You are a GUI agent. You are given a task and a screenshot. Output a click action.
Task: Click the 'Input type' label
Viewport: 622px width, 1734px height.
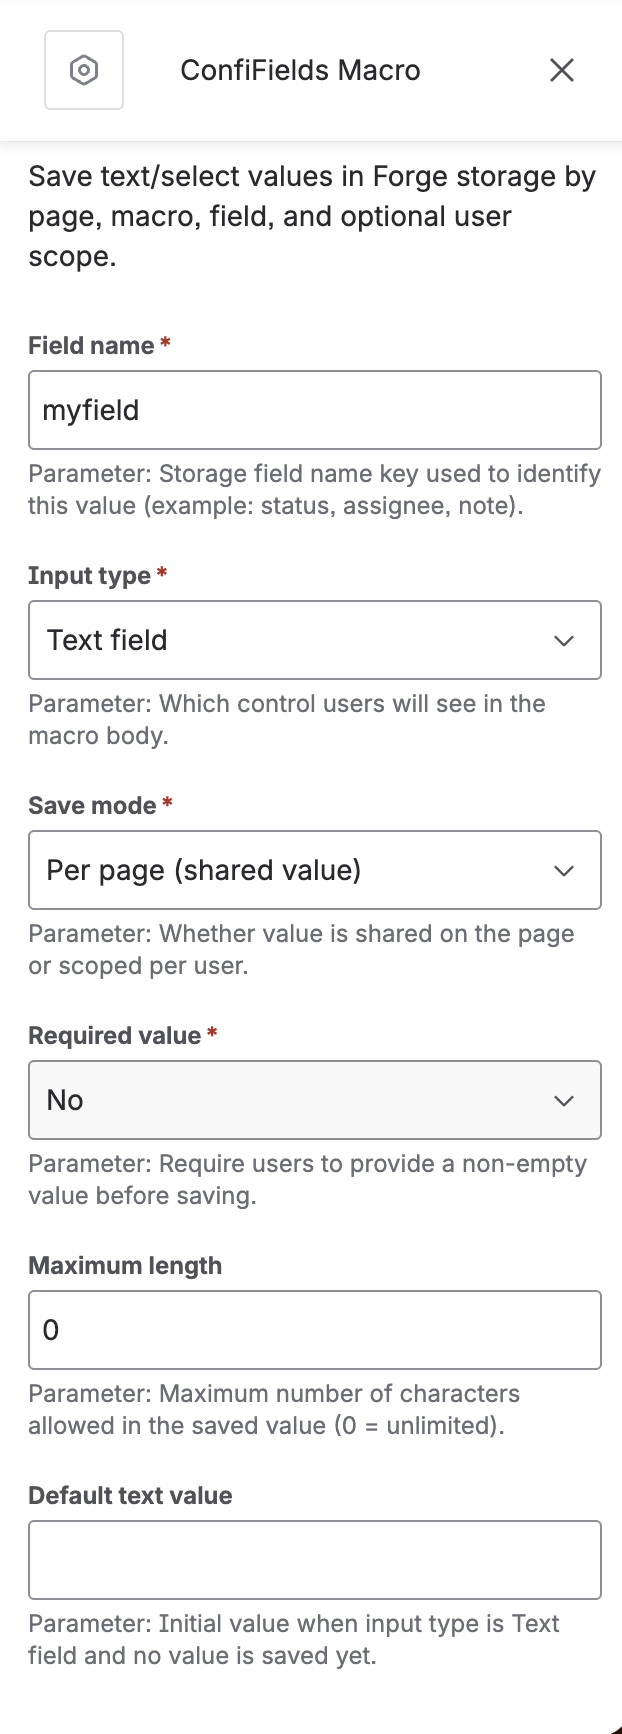pos(89,576)
